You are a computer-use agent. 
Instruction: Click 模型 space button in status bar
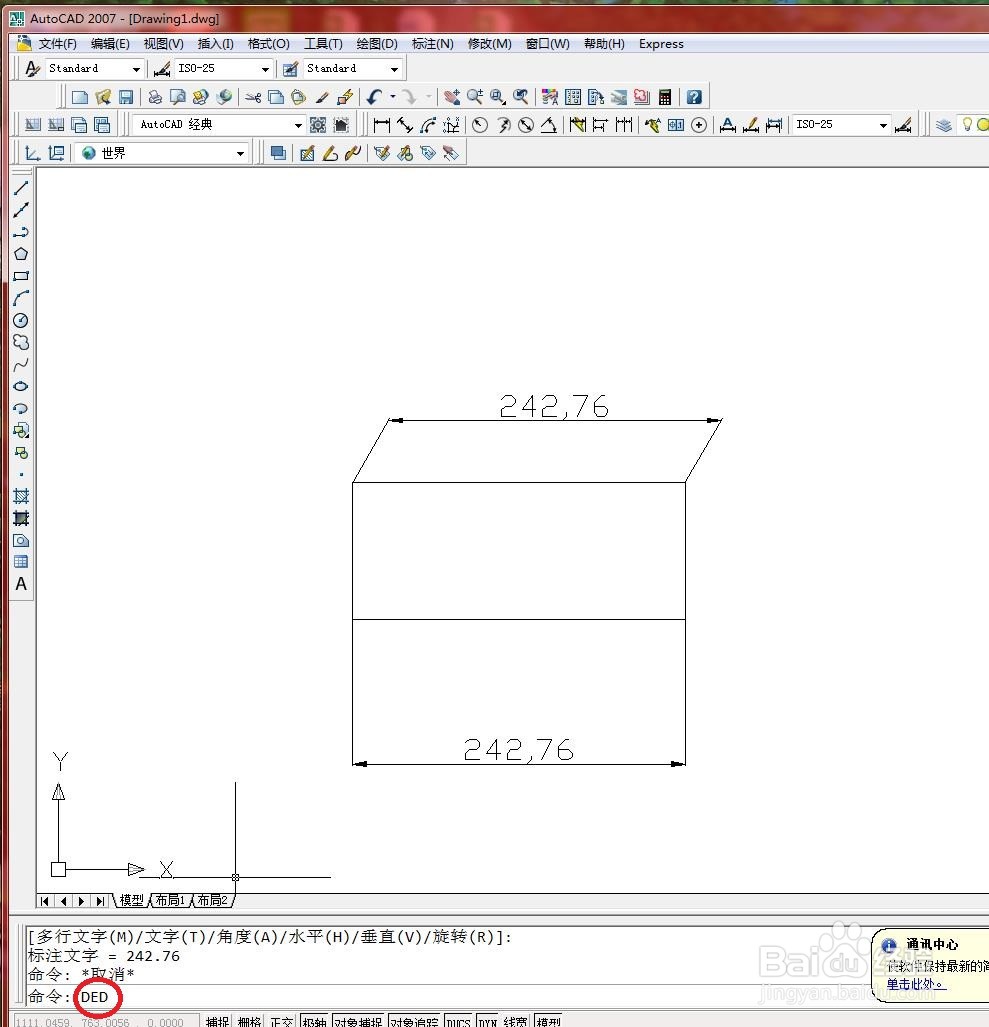tap(548, 1021)
